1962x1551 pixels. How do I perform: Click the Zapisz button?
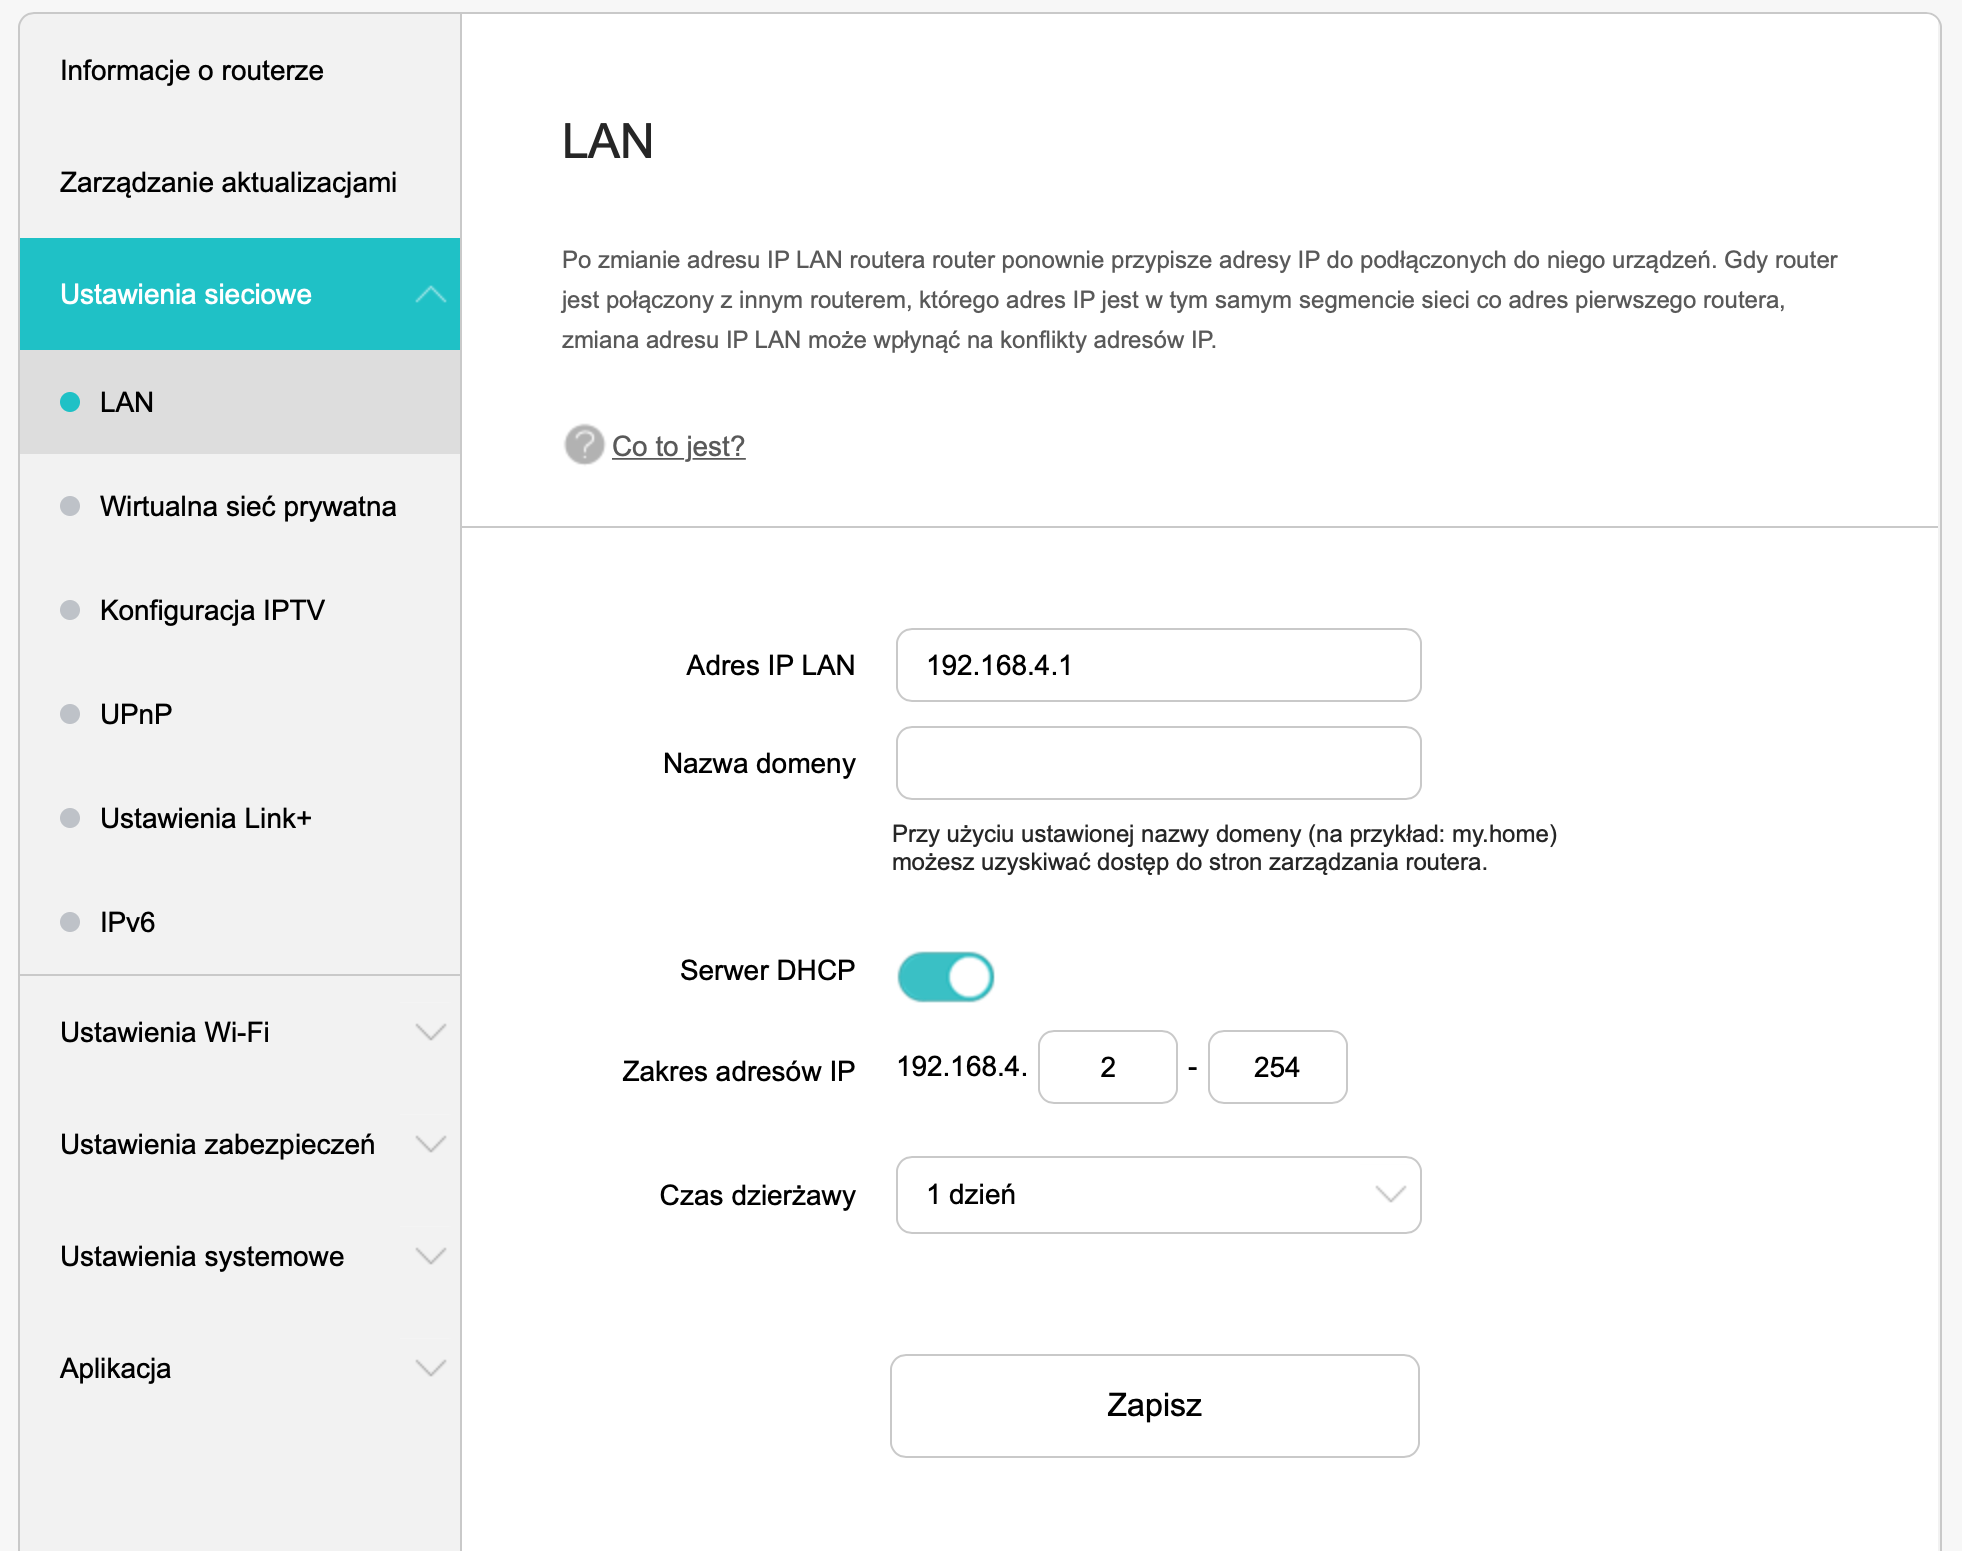tap(1154, 1405)
